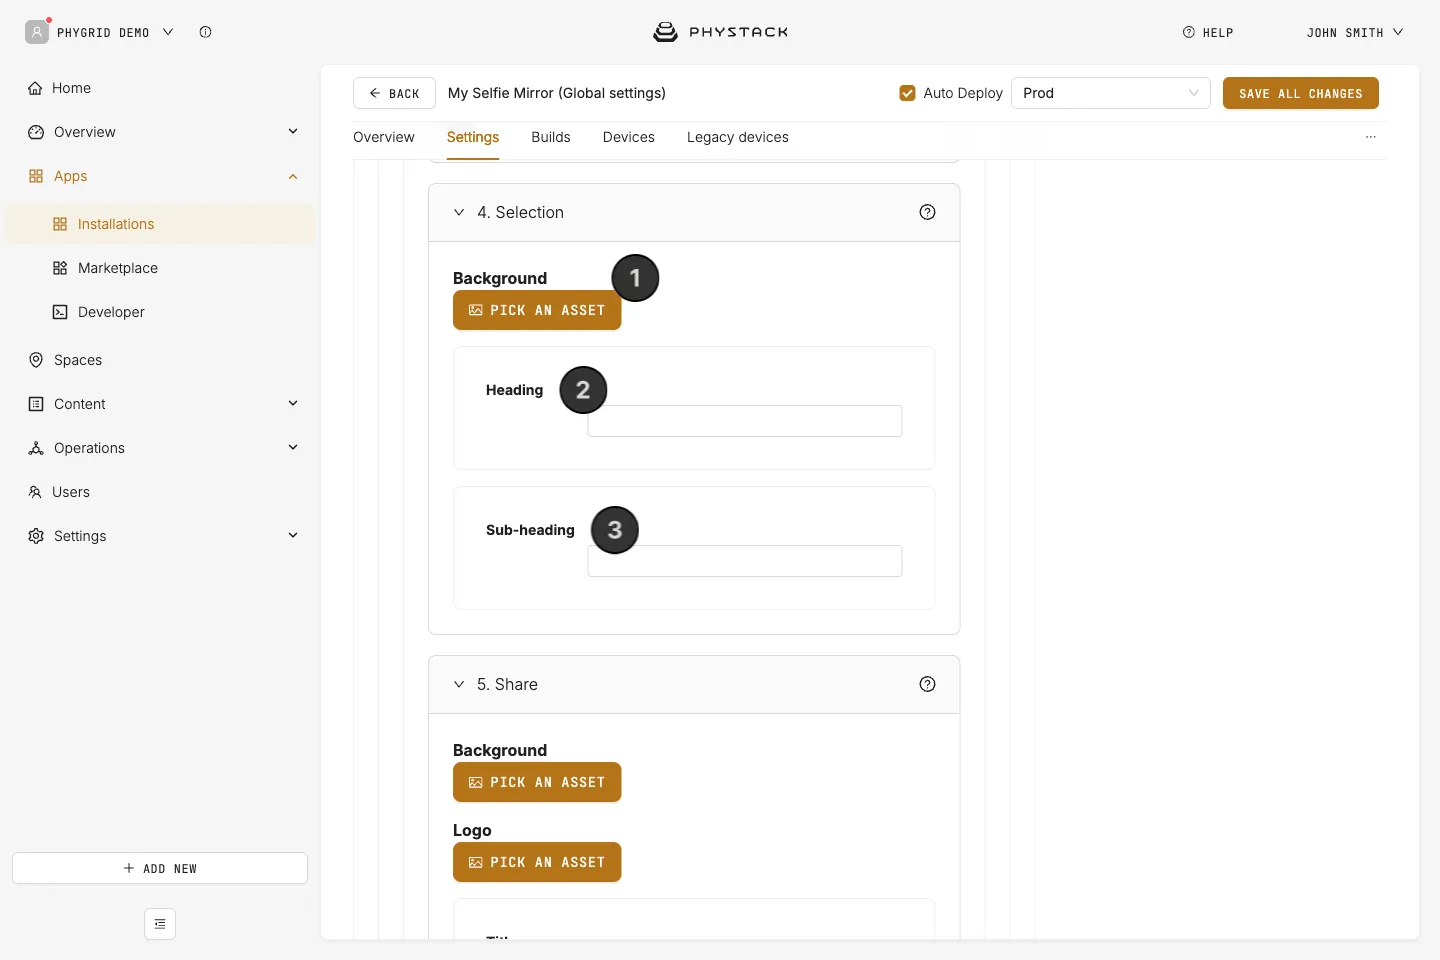Open the Legacy devices tab
Image resolution: width=1440 pixels, height=960 pixels.
[738, 137]
